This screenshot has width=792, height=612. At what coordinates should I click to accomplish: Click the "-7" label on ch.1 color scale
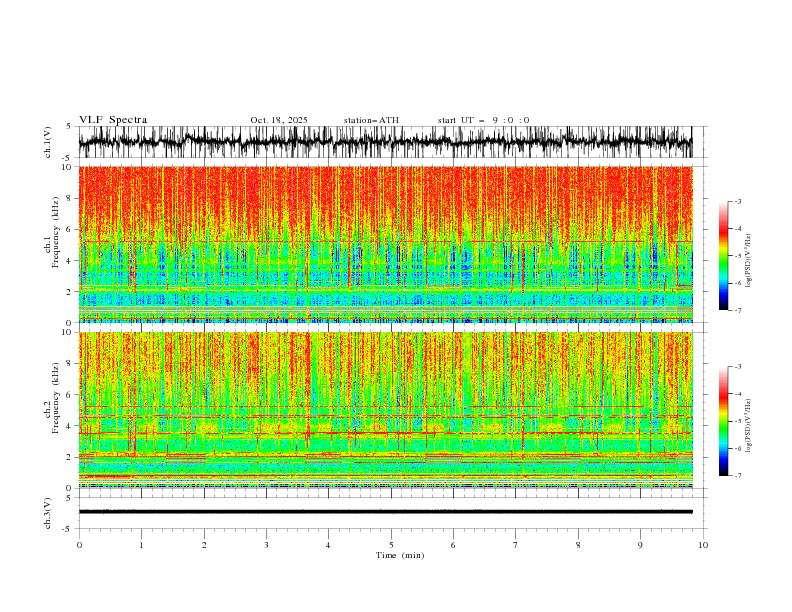738,310
